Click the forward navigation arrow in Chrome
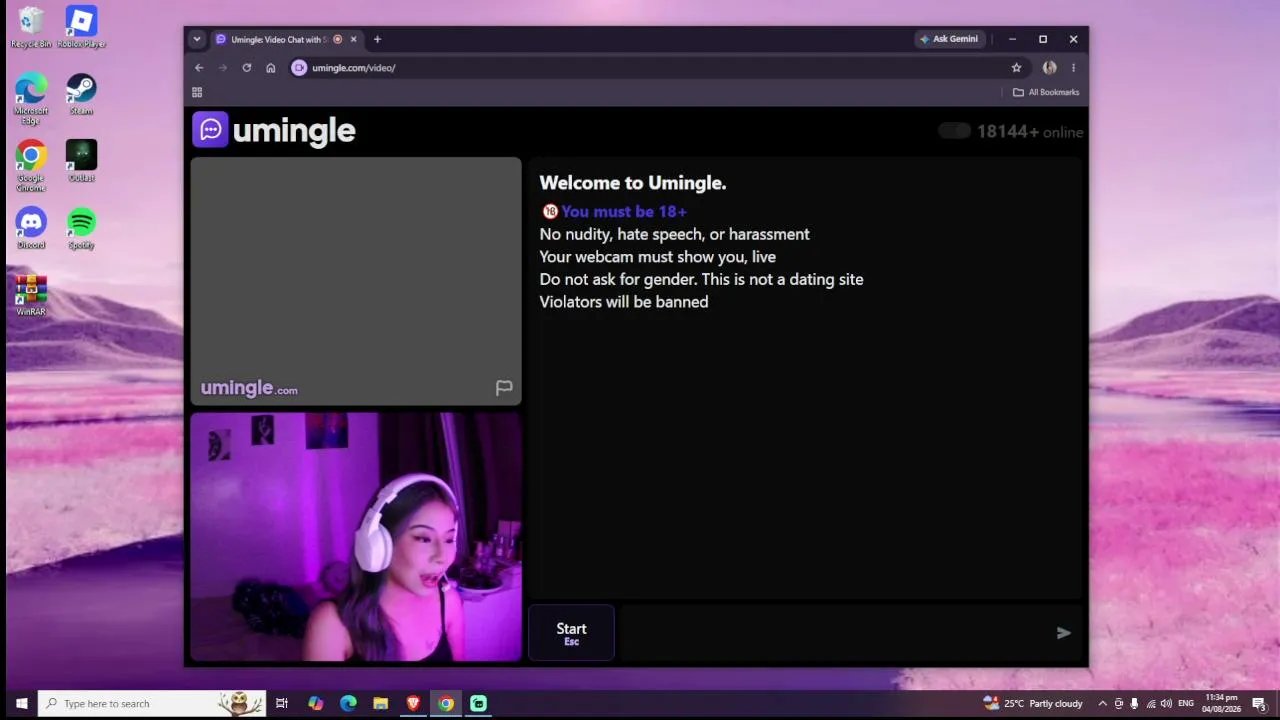 [223, 68]
